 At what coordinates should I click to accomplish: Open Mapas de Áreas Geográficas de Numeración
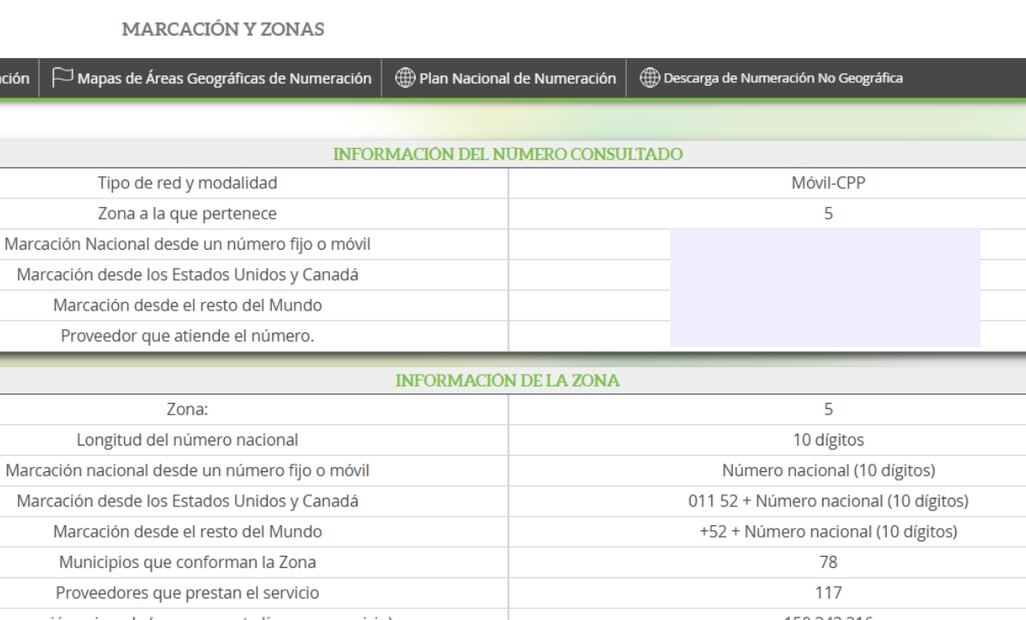click(224, 78)
